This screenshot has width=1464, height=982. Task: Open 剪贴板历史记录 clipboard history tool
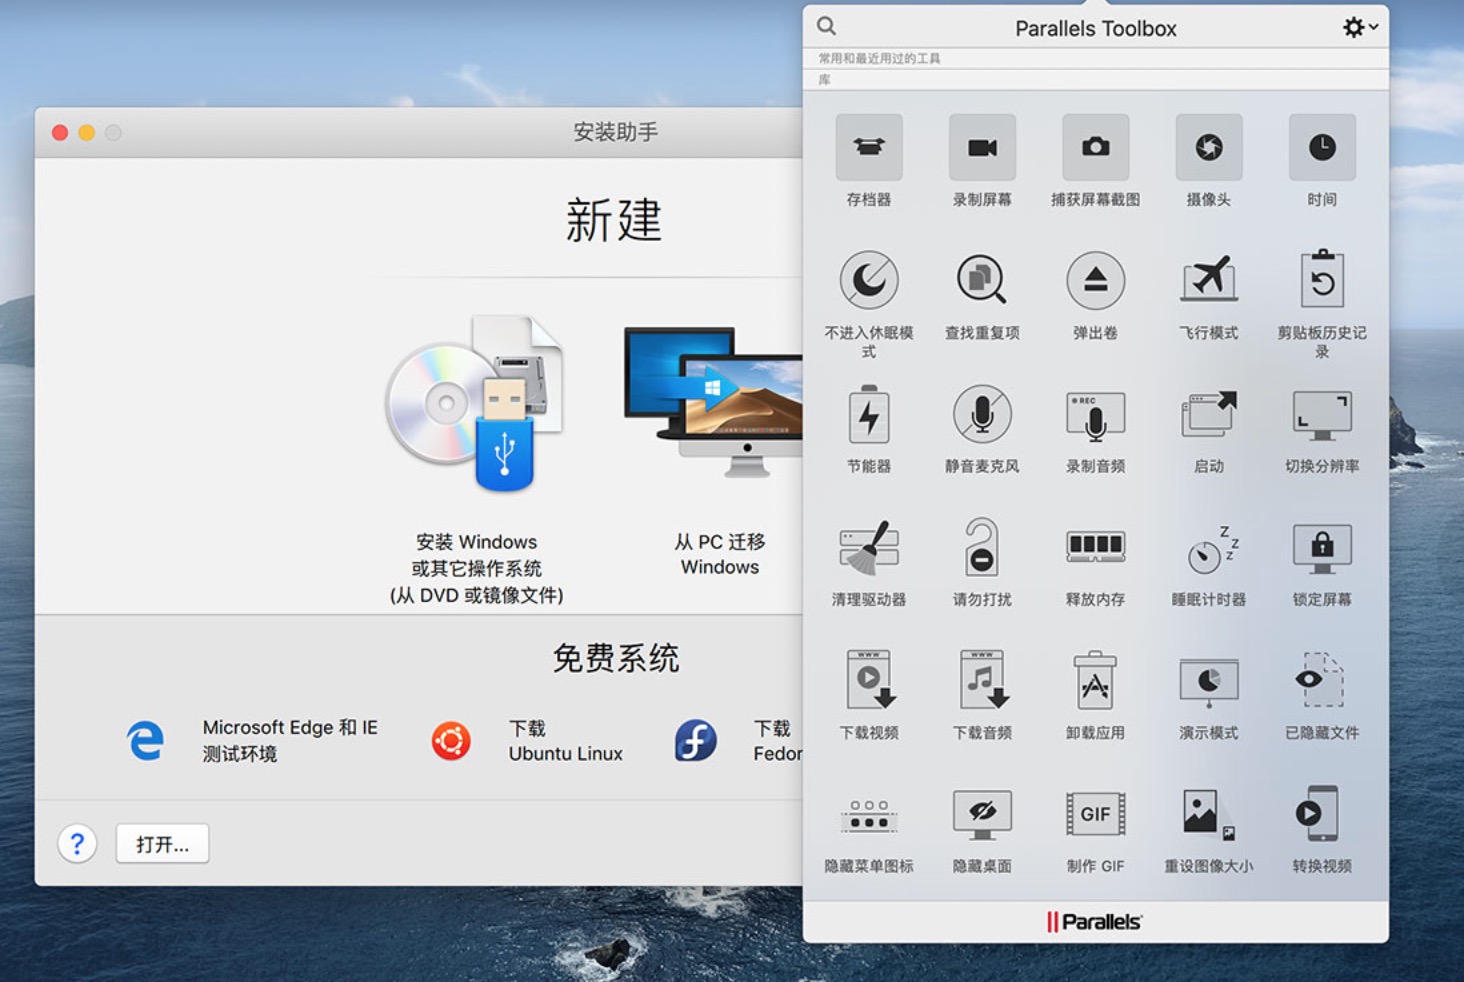tap(1322, 280)
